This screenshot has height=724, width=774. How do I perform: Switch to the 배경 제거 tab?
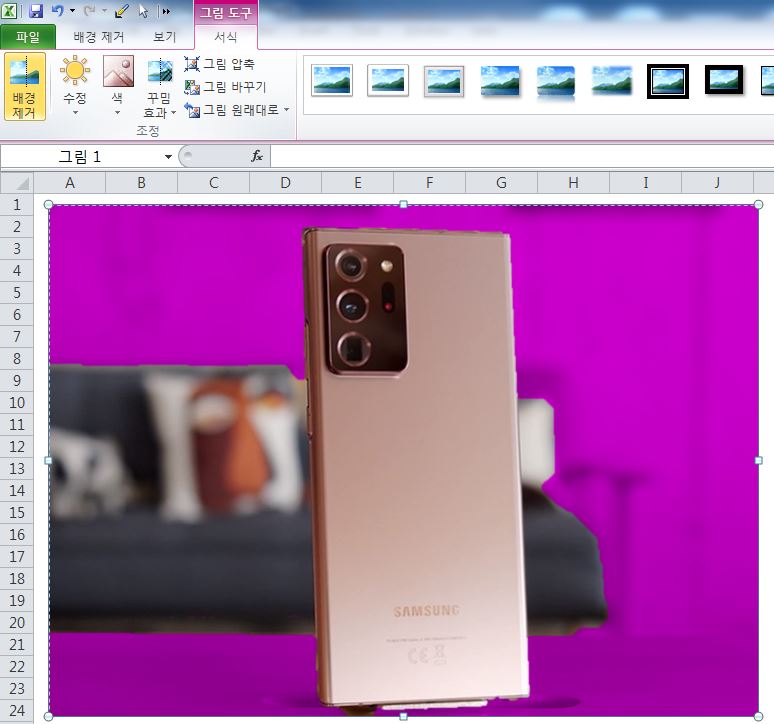click(99, 37)
